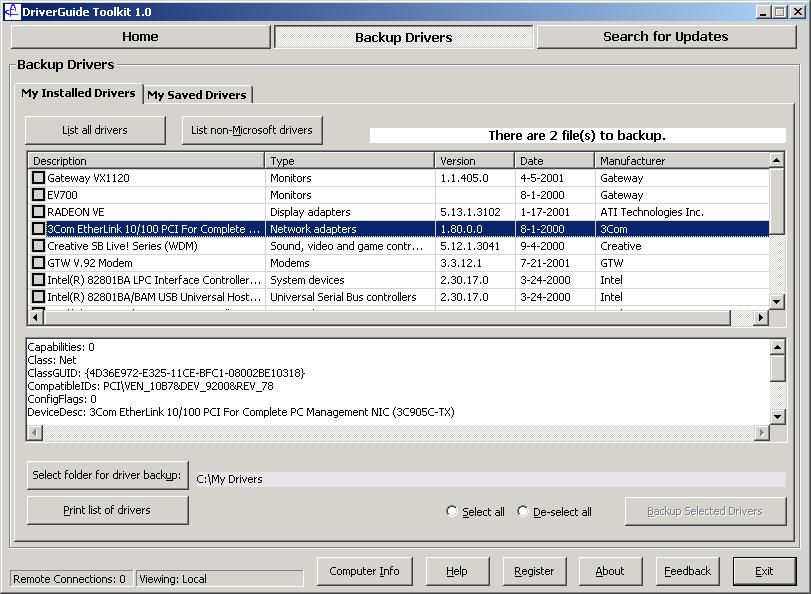Open the Home tab
The image size is (811, 594).
pos(140,37)
